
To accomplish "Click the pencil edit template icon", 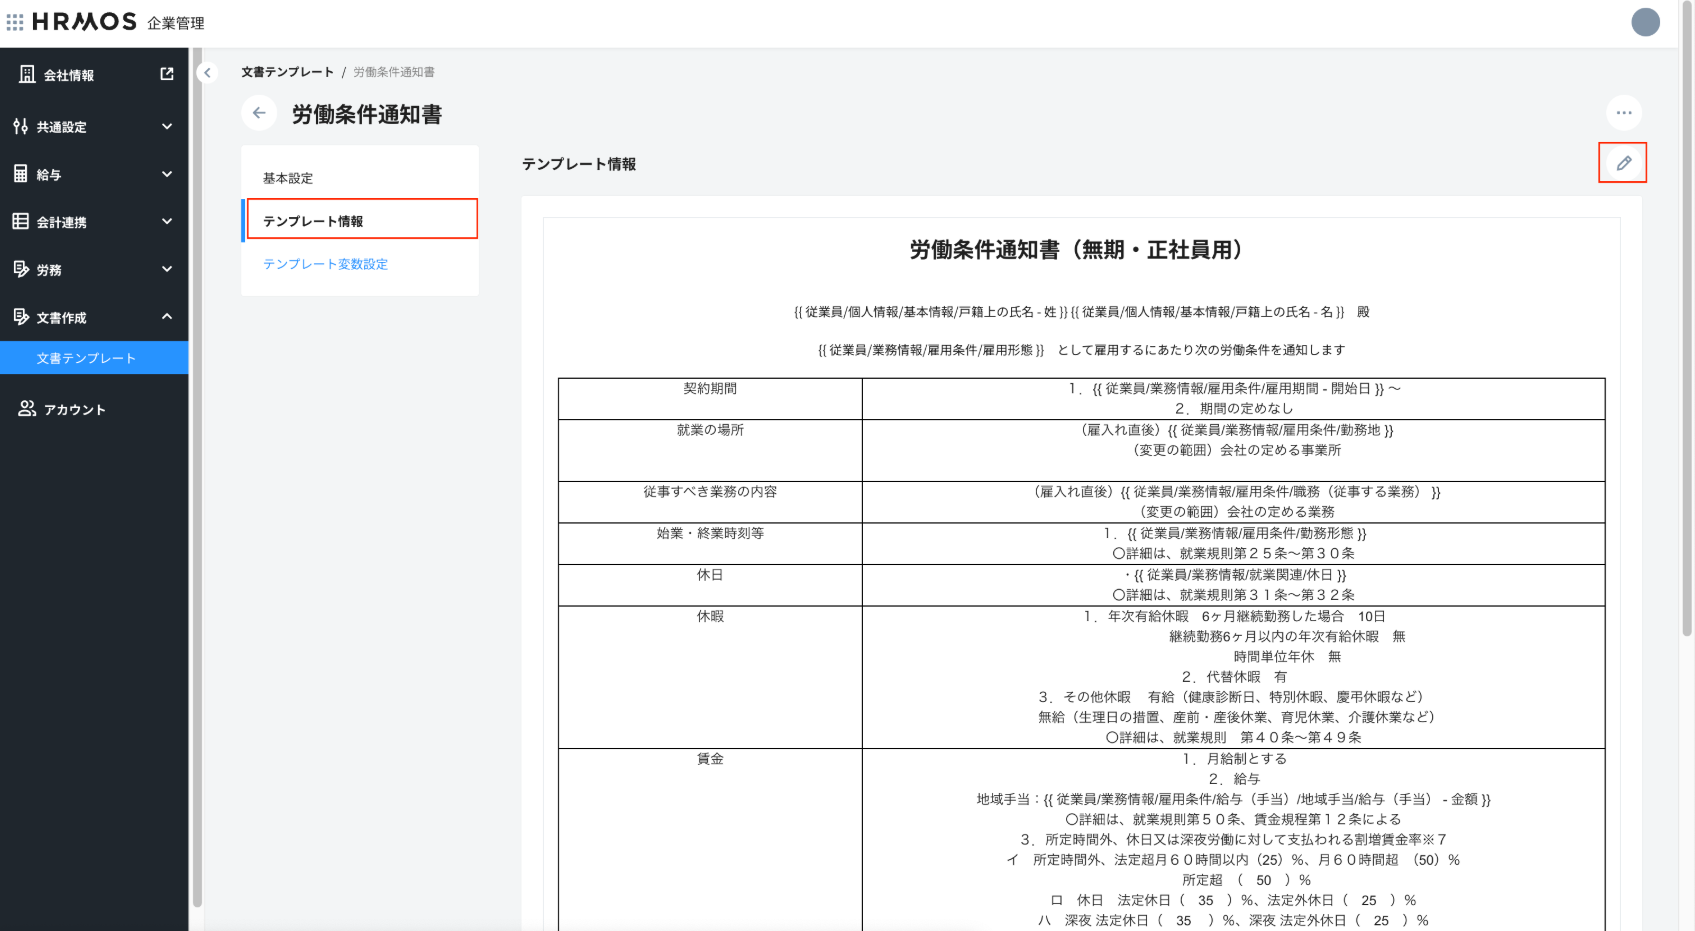I will pyautogui.click(x=1623, y=163).
